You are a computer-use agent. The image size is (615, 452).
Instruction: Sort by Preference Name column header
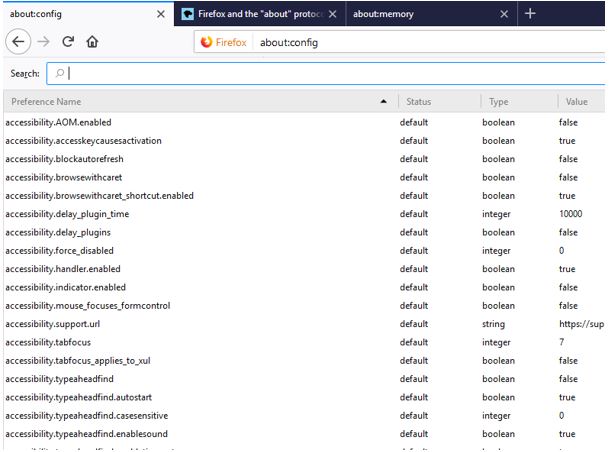pyautogui.click(x=190, y=102)
